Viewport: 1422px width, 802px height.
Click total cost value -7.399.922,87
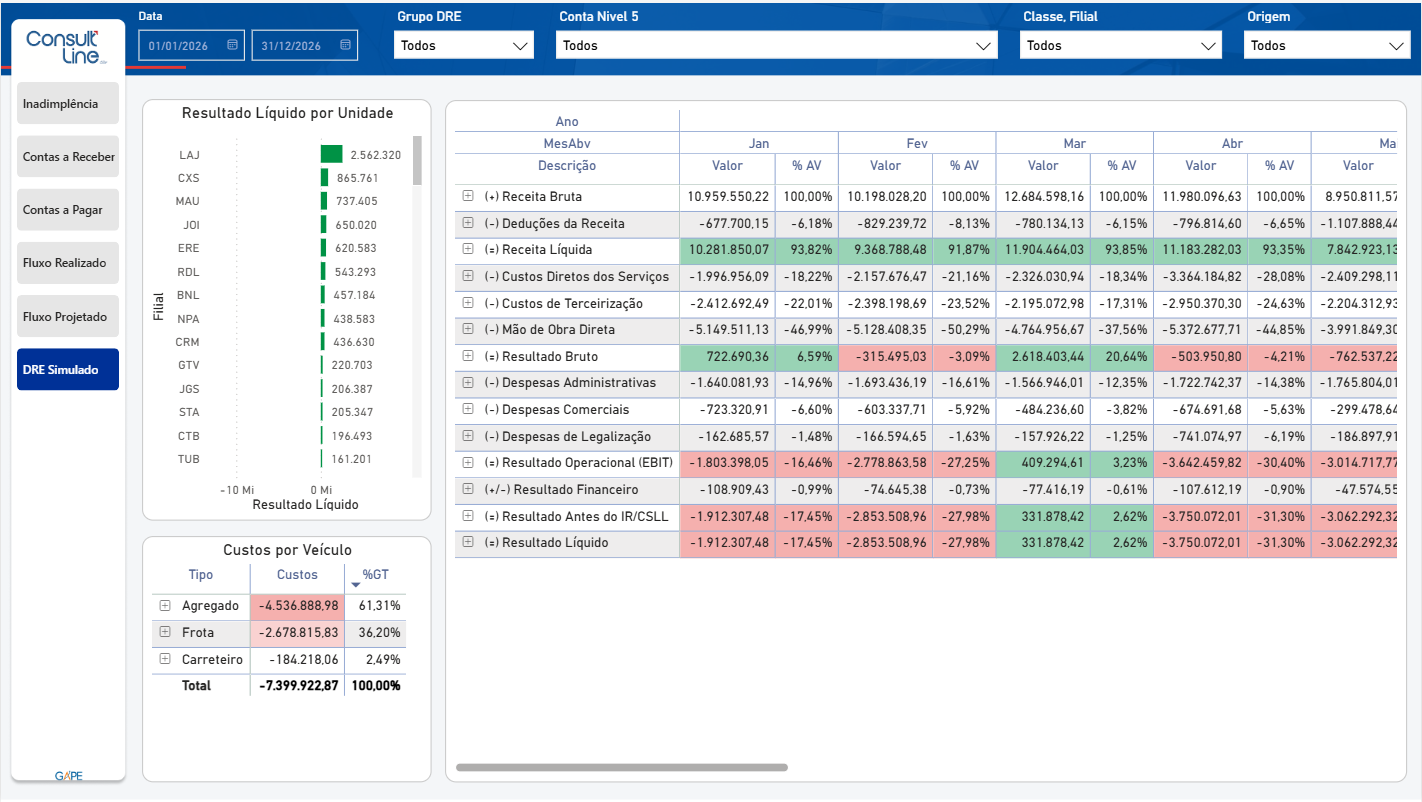click(x=299, y=686)
